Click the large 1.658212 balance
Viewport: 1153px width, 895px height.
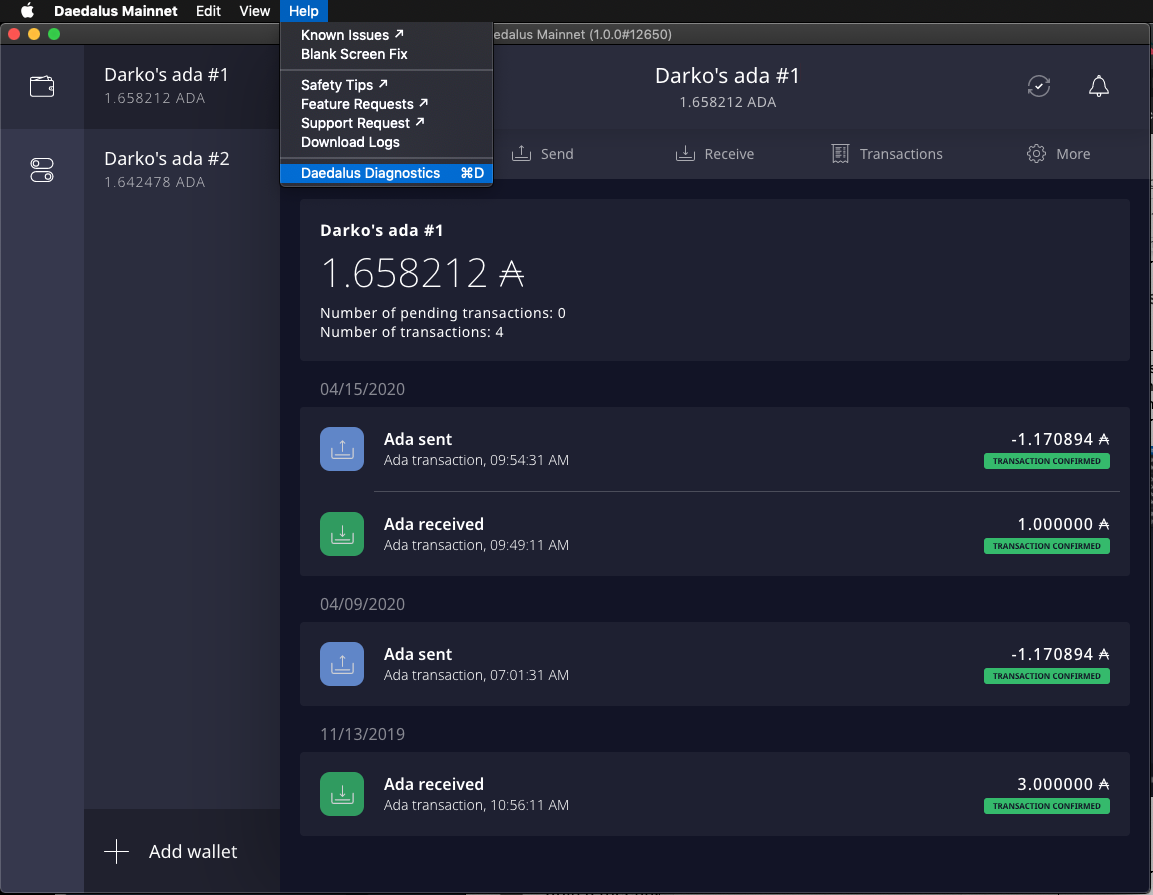(422, 273)
